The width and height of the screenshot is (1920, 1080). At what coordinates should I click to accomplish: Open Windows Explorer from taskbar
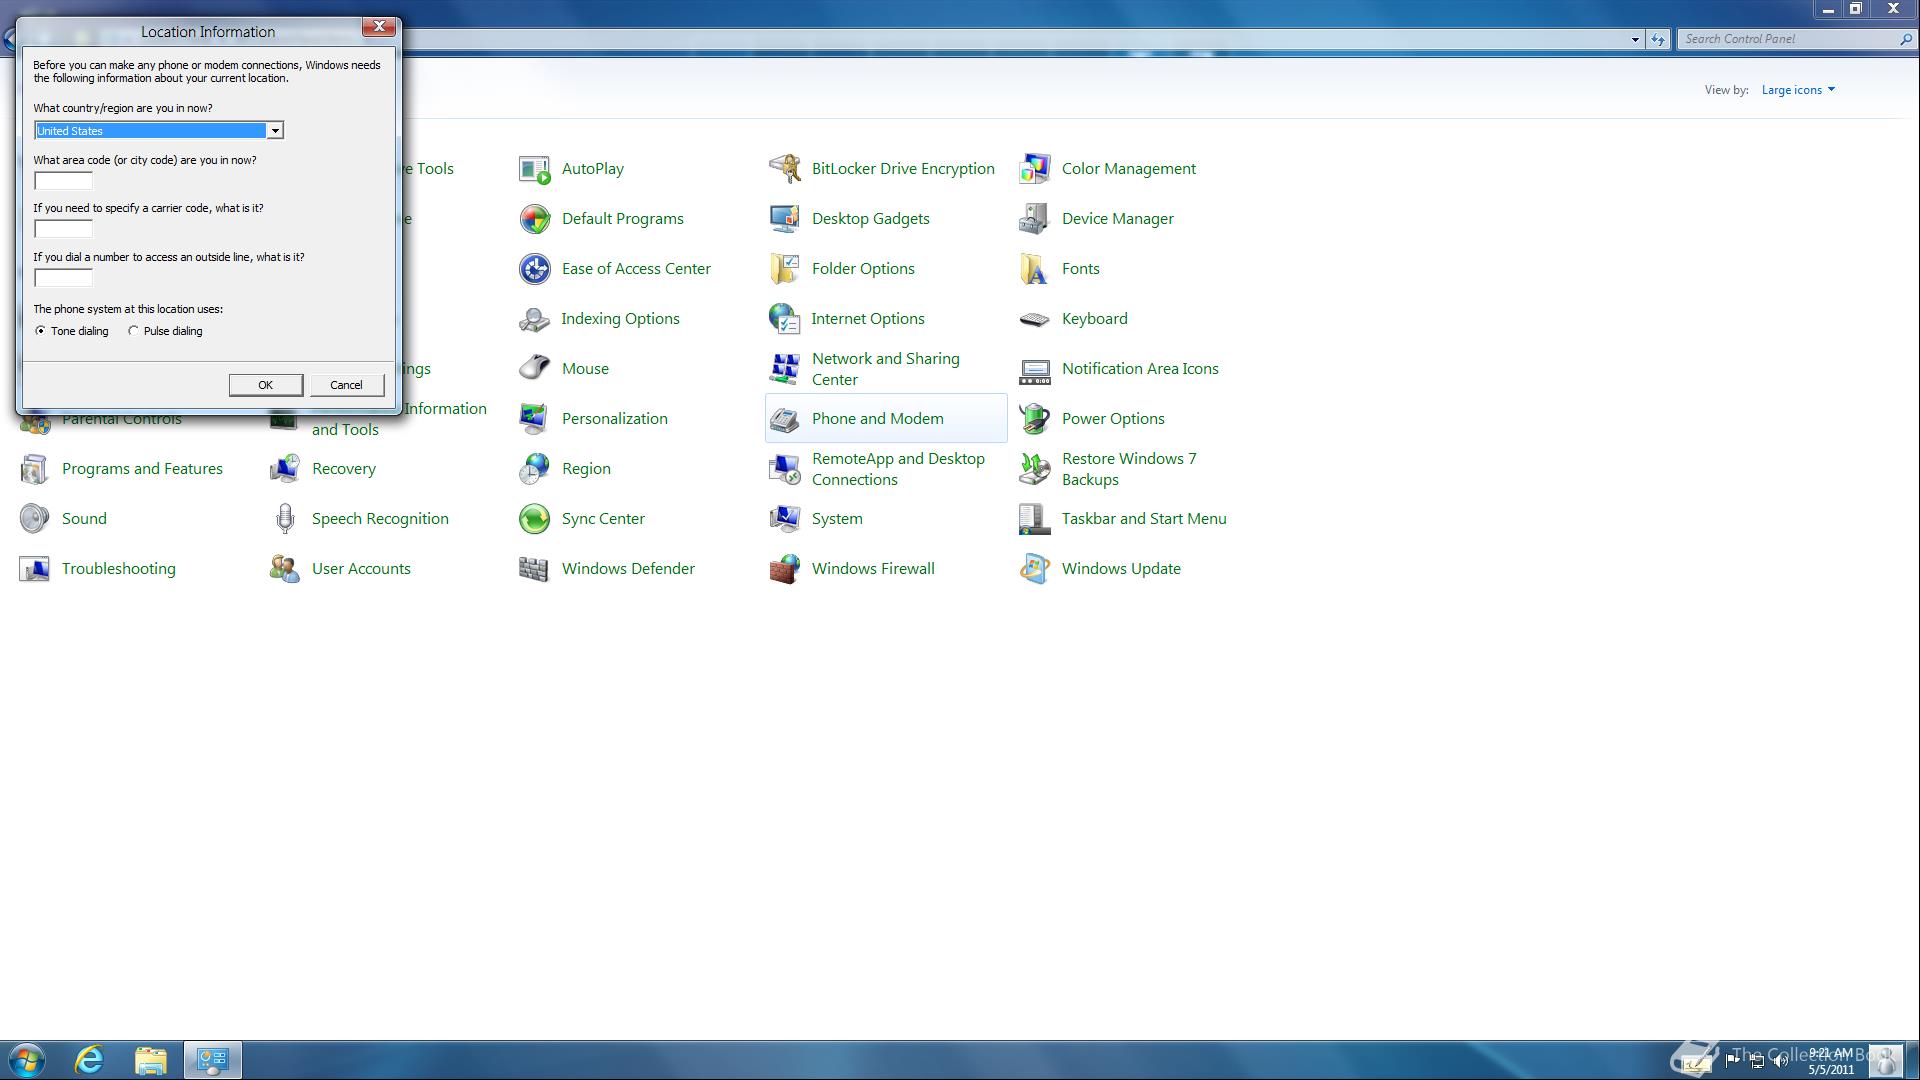point(150,1060)
